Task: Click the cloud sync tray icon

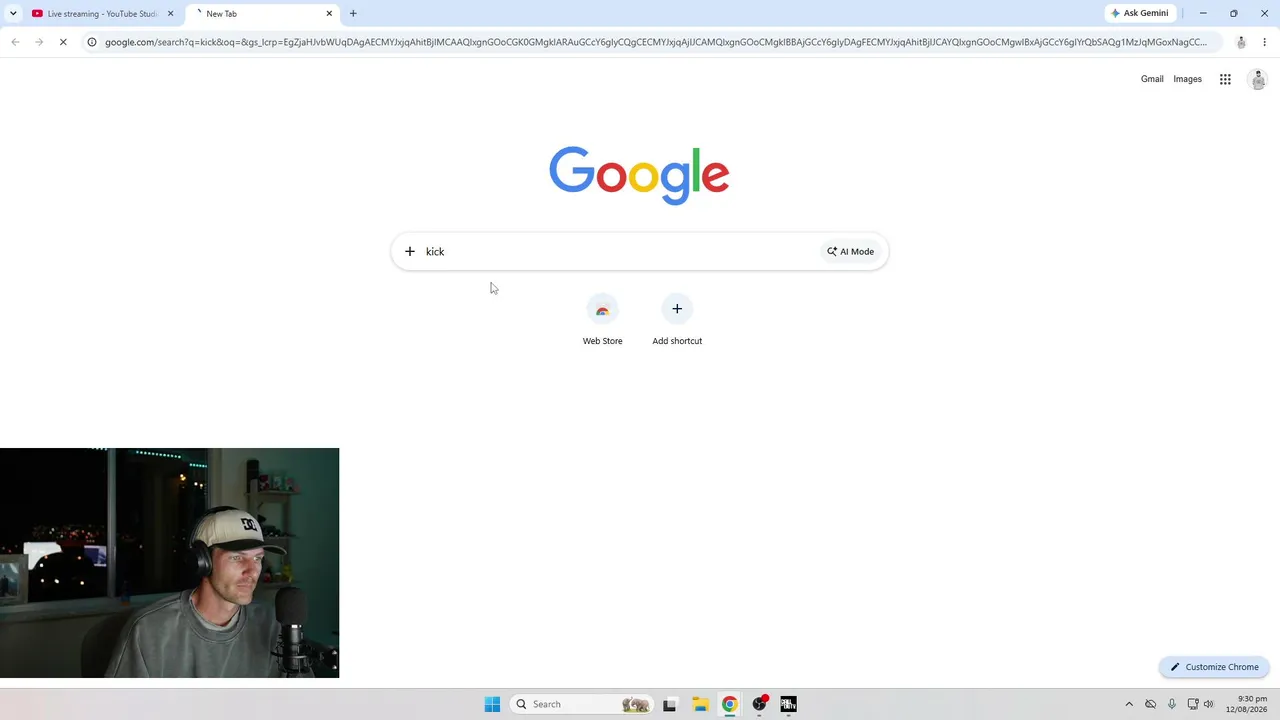Action: pyautogui.click(x=1151, y=704)
